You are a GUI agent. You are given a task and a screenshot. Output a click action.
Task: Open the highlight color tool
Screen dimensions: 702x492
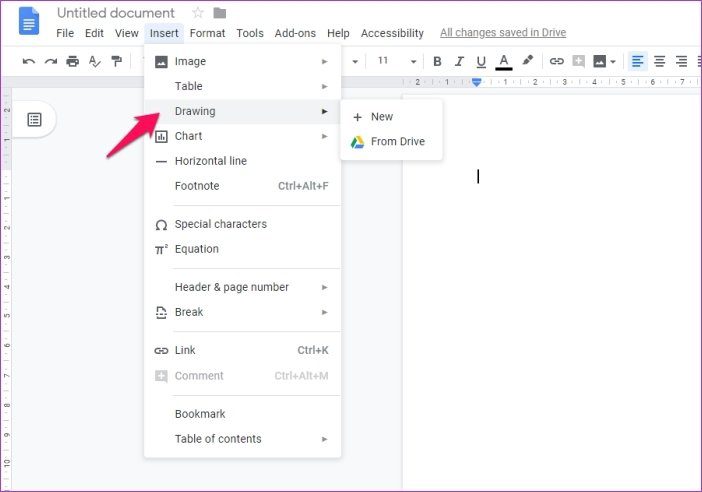[528, 60]
